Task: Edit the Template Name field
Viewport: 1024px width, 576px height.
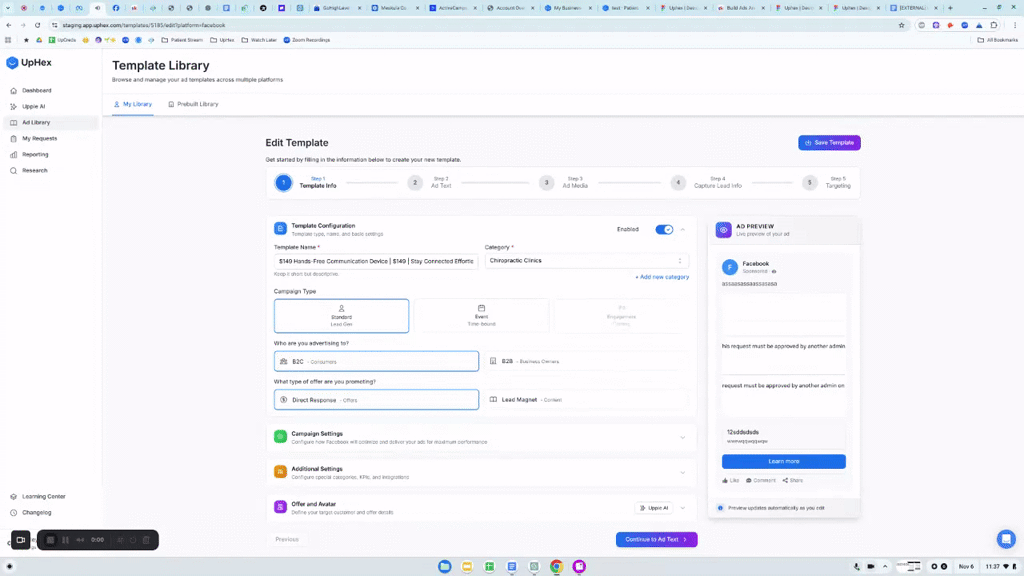Action: tap(376, 261)
